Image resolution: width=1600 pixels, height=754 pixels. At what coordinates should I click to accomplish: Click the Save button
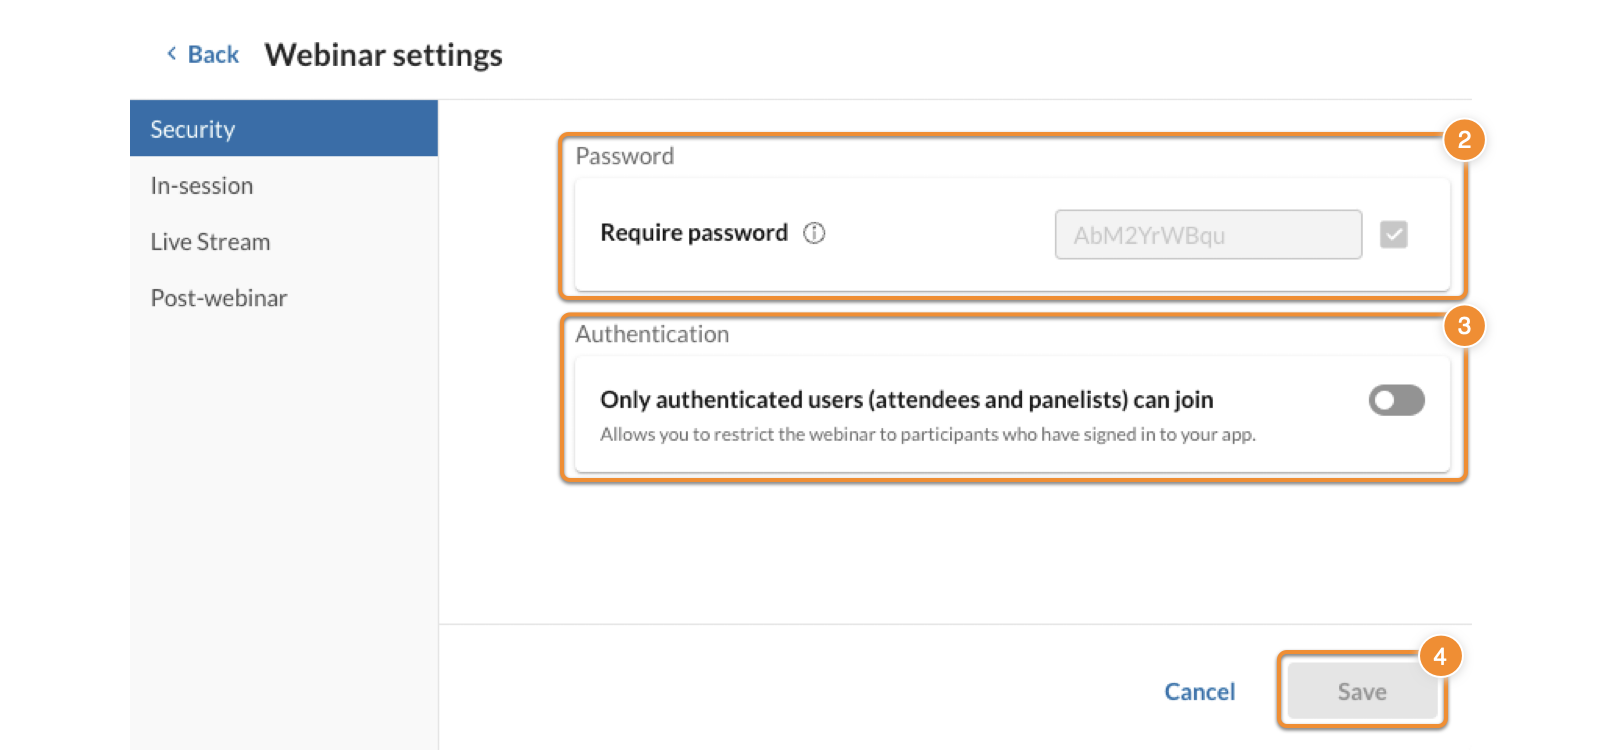[x=1362, y=691]
